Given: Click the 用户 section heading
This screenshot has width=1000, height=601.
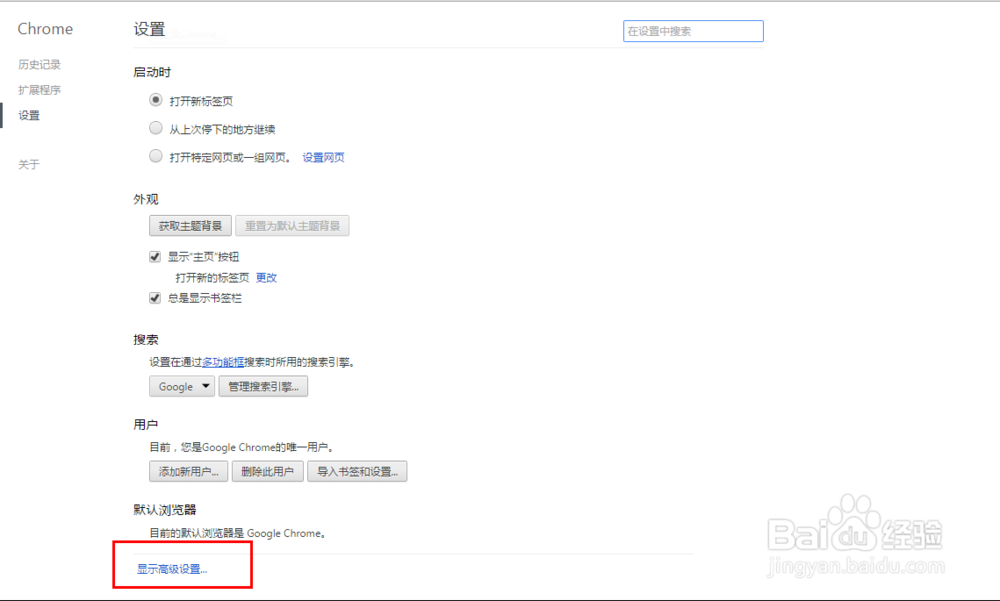Looking at the screenshot, I should pos(145,424).
